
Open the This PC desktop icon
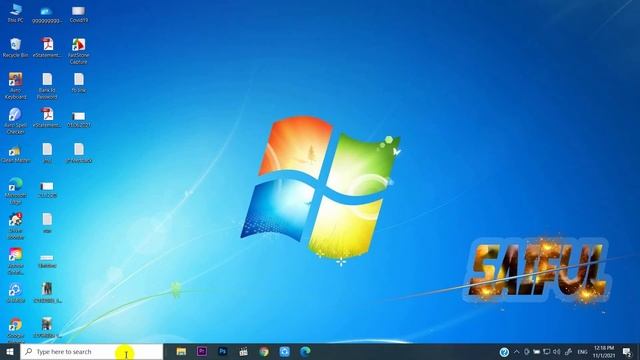16,13
